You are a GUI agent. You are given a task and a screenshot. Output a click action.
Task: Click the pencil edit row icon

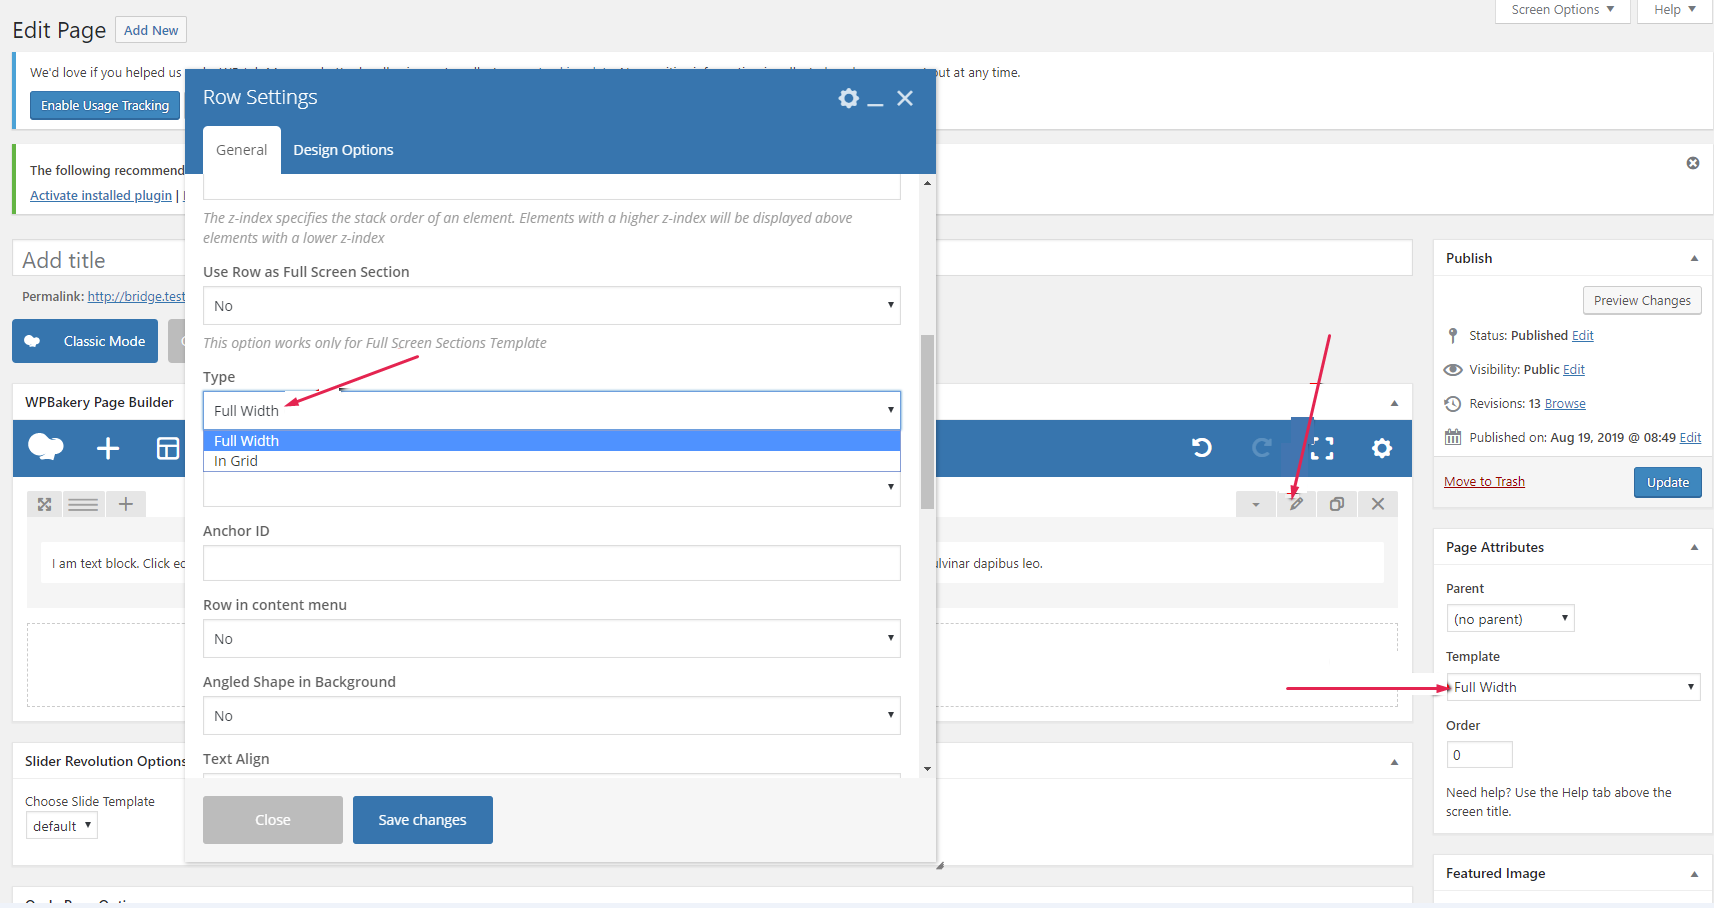(1296, 504)
